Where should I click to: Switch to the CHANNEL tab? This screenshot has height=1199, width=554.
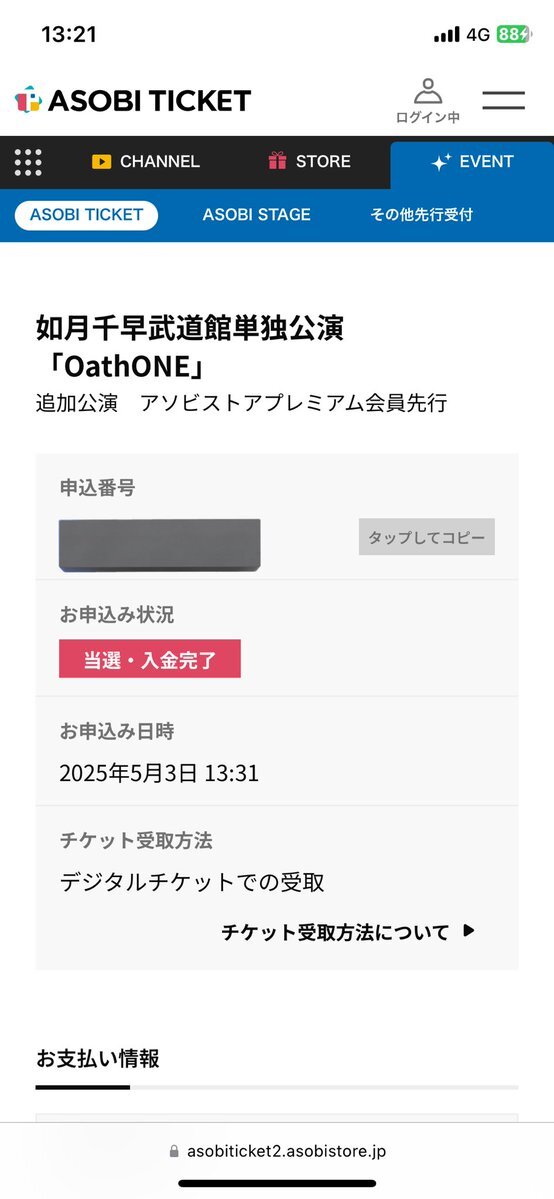pos(145,161)
